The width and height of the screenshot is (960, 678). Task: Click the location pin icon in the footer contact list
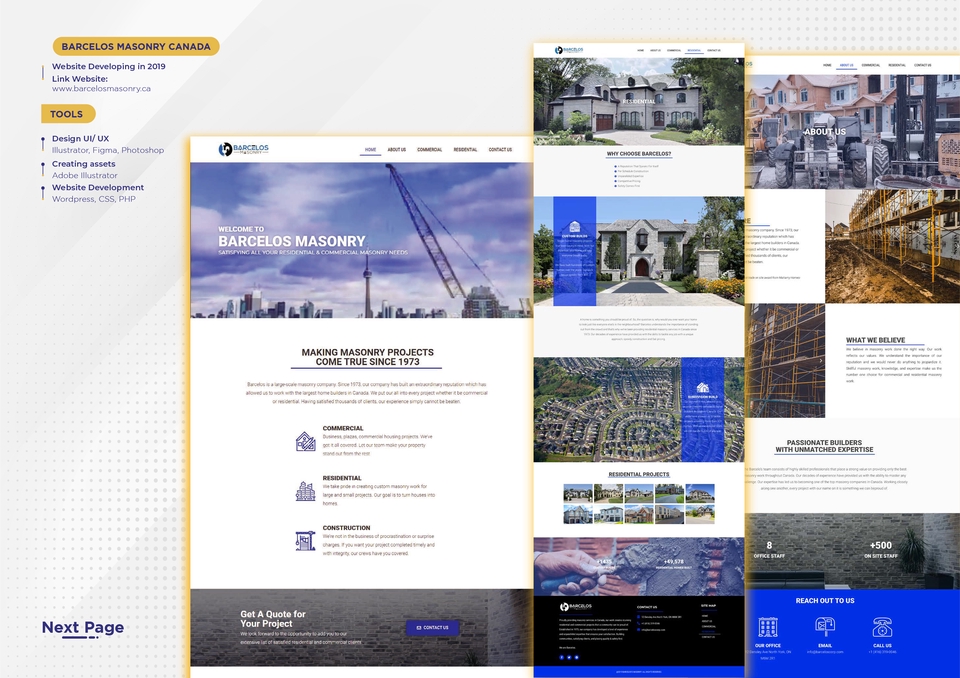[639, 617]
